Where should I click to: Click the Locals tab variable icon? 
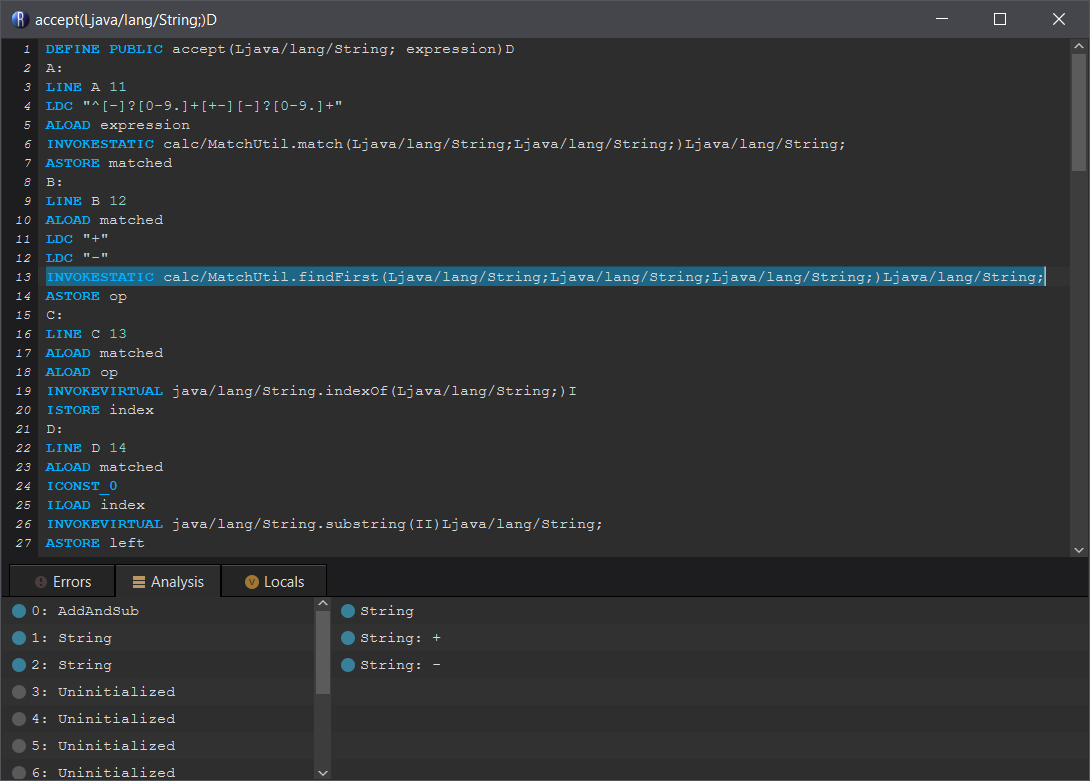251,582
